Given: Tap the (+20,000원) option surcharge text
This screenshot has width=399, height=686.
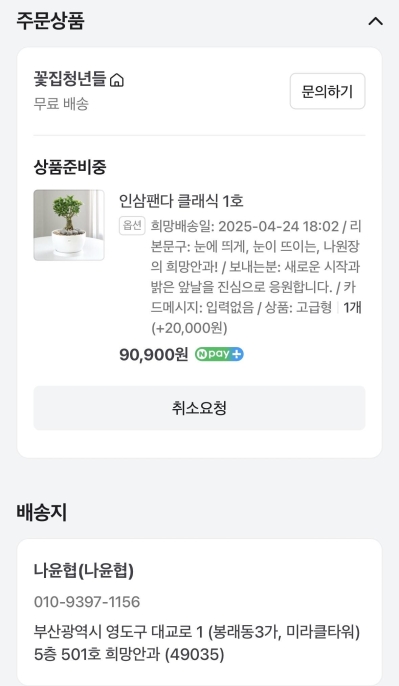Looking at the screenshot, I should pos(189,328).
